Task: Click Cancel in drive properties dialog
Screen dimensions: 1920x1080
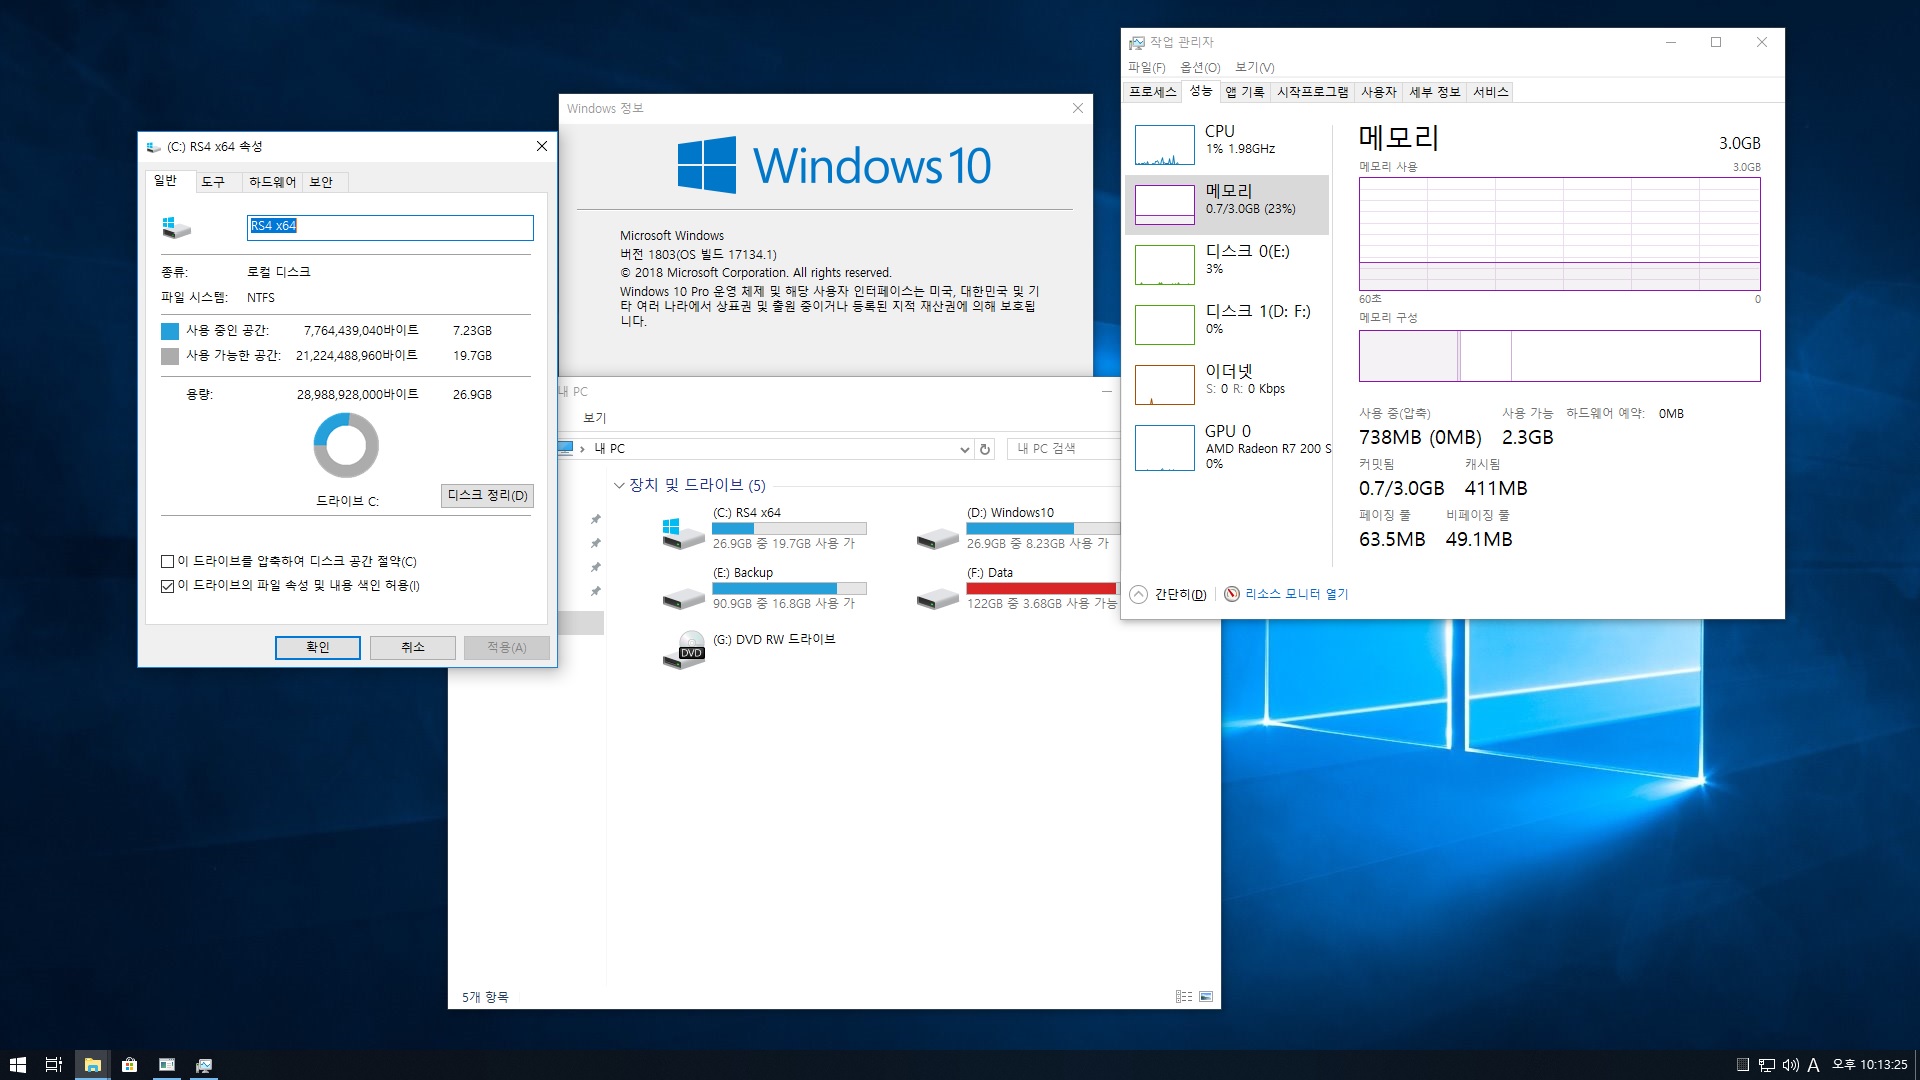Action: (413, 648)
